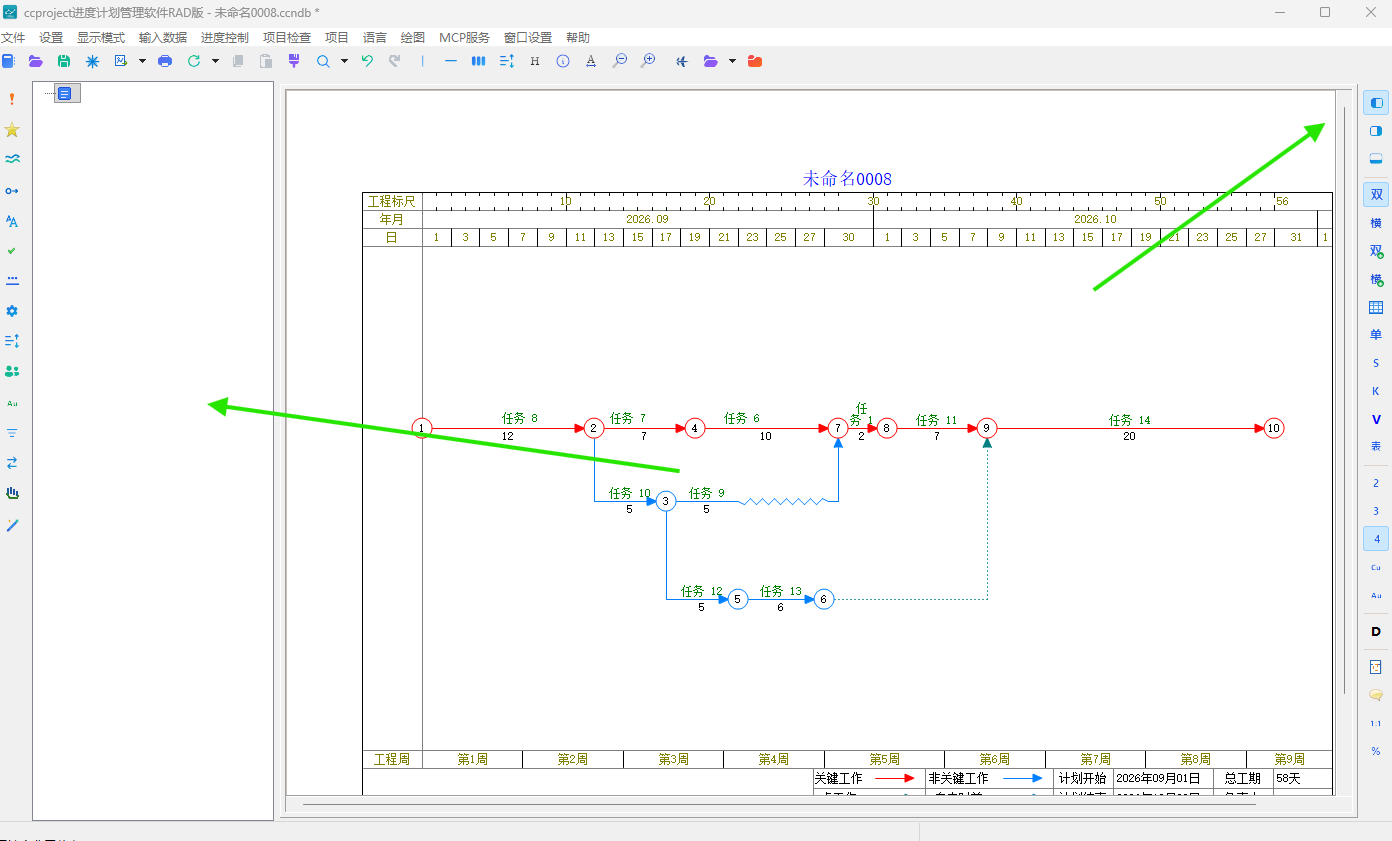Toggle the 双 view mode button
Viewport: 1392px width, 841px height.
pos(1376,195)
